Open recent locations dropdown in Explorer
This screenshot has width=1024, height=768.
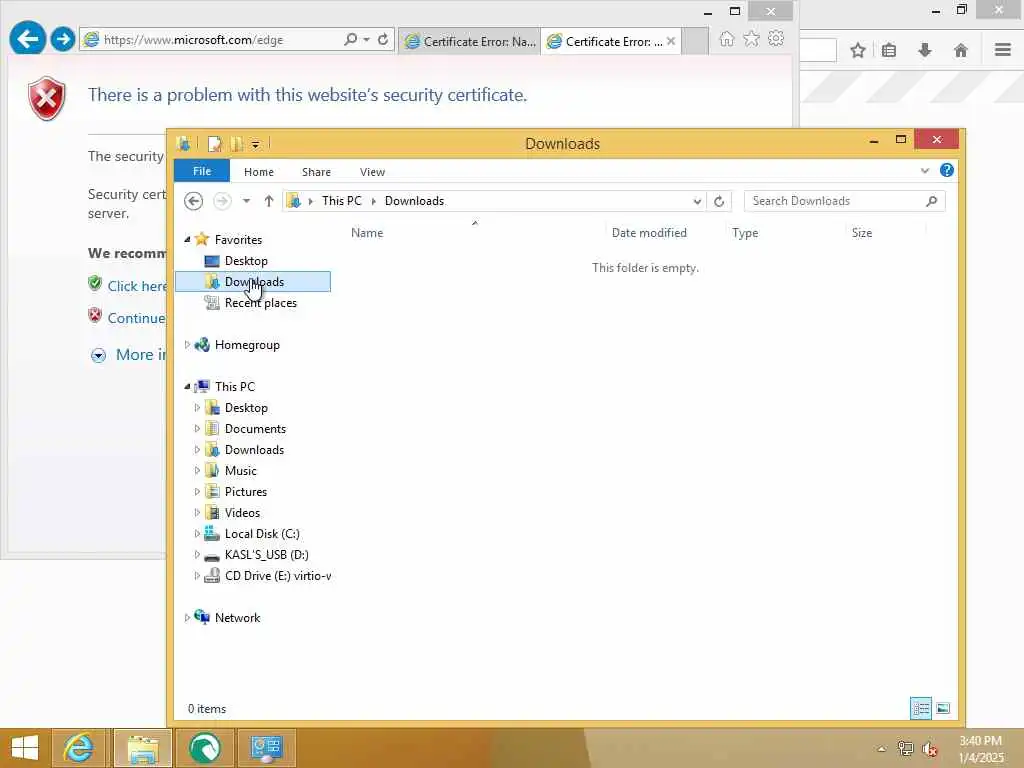(246, 201)
